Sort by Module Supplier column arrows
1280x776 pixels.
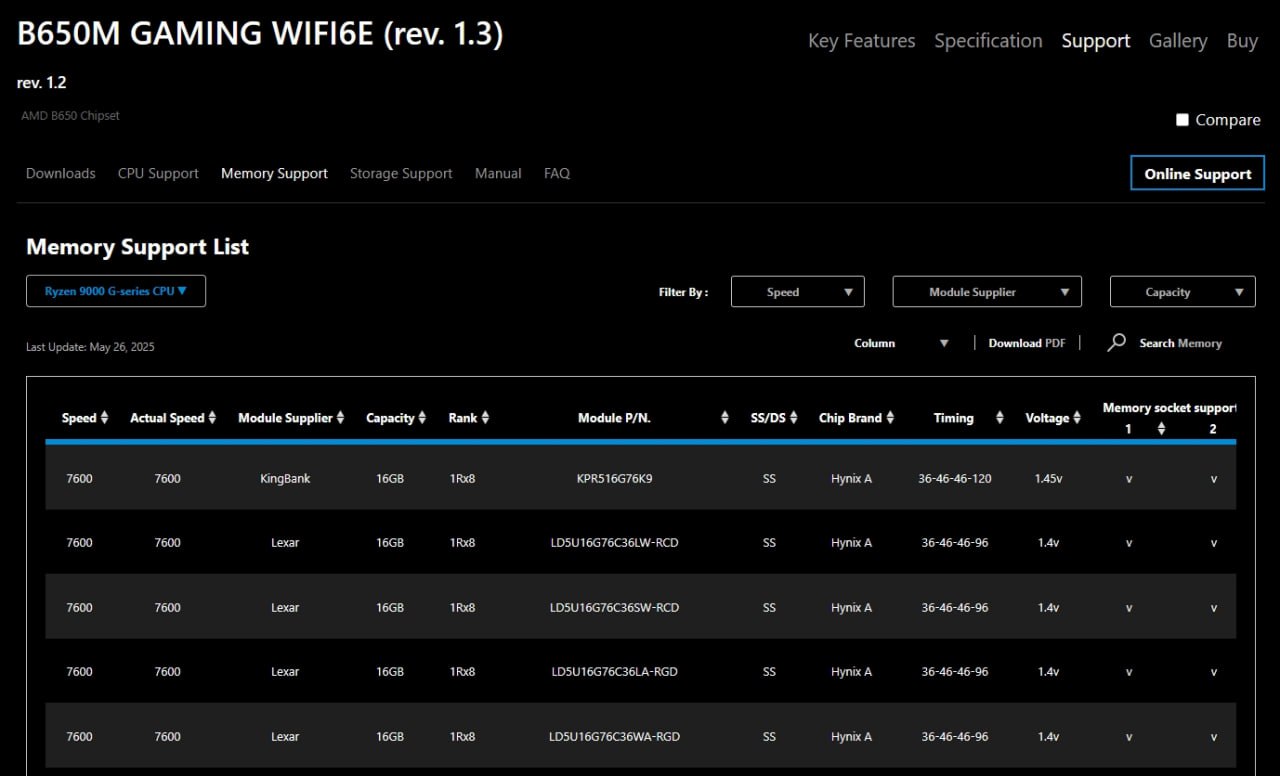point(340,418)
